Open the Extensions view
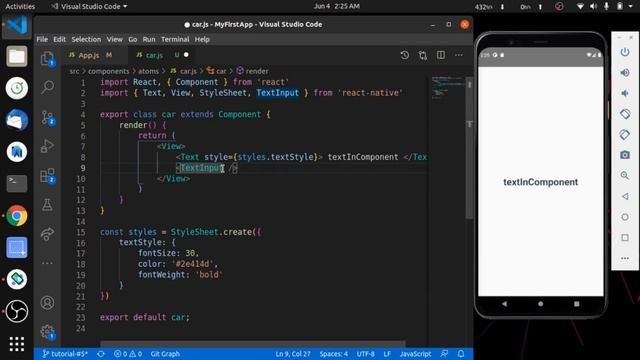This screenshot has width=640, height=360. (47, 176)
